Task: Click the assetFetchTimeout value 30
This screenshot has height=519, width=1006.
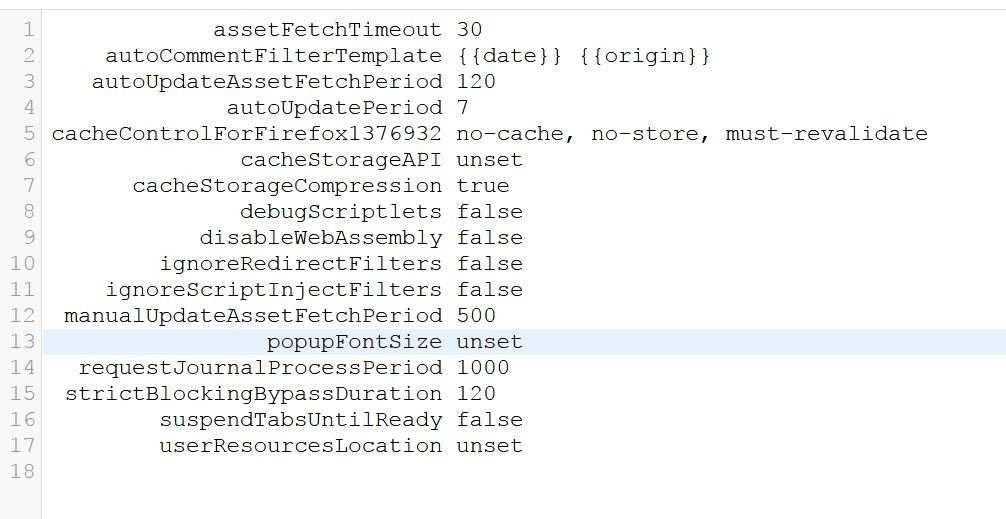Action: pos(469,30)
